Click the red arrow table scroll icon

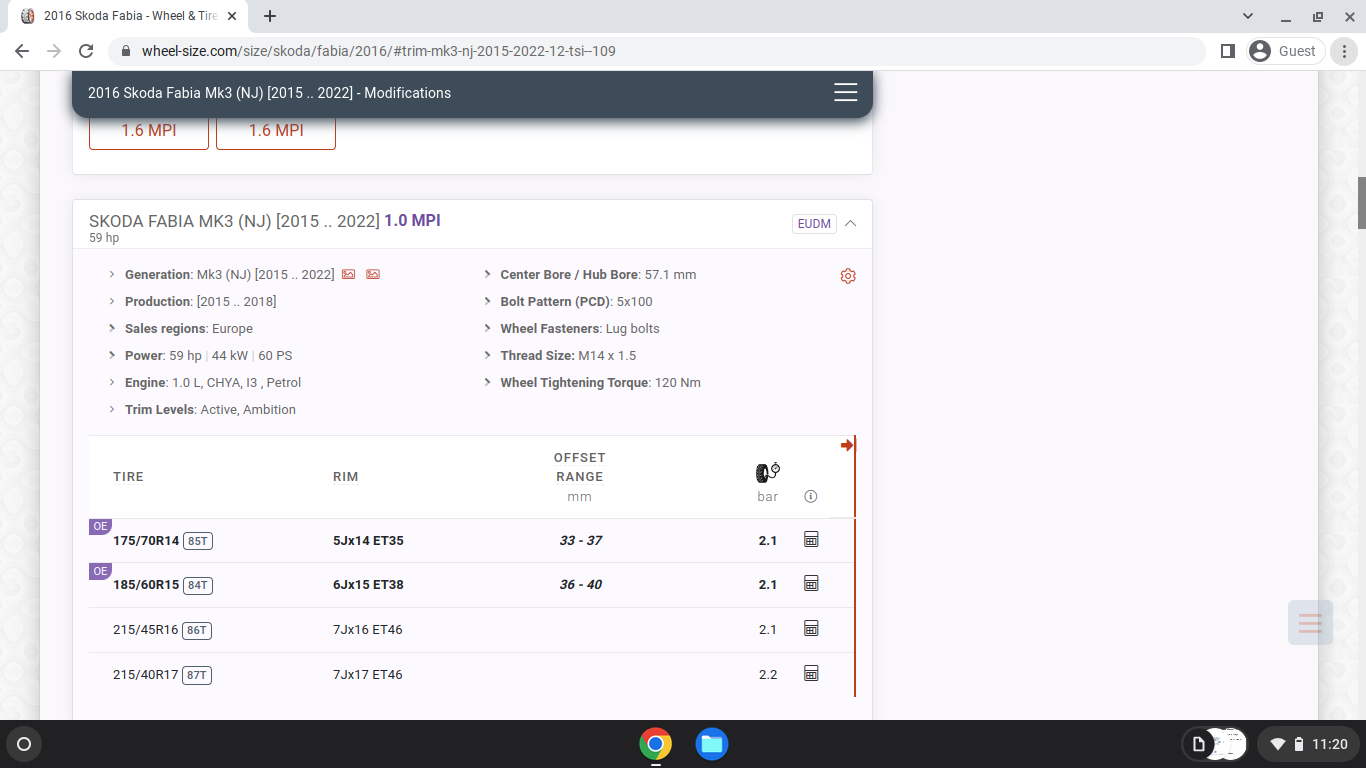[847, 445]
